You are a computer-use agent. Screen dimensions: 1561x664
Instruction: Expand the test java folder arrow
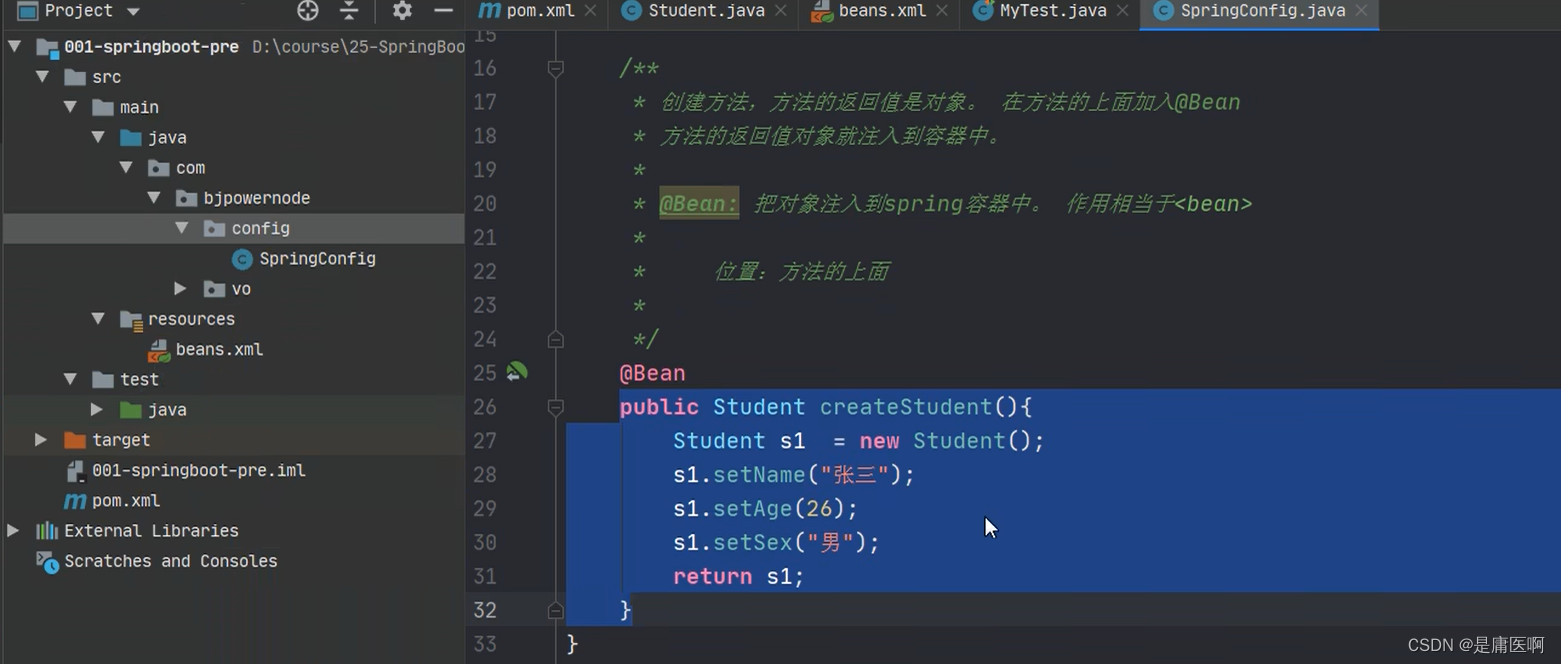tap(96, 410)
